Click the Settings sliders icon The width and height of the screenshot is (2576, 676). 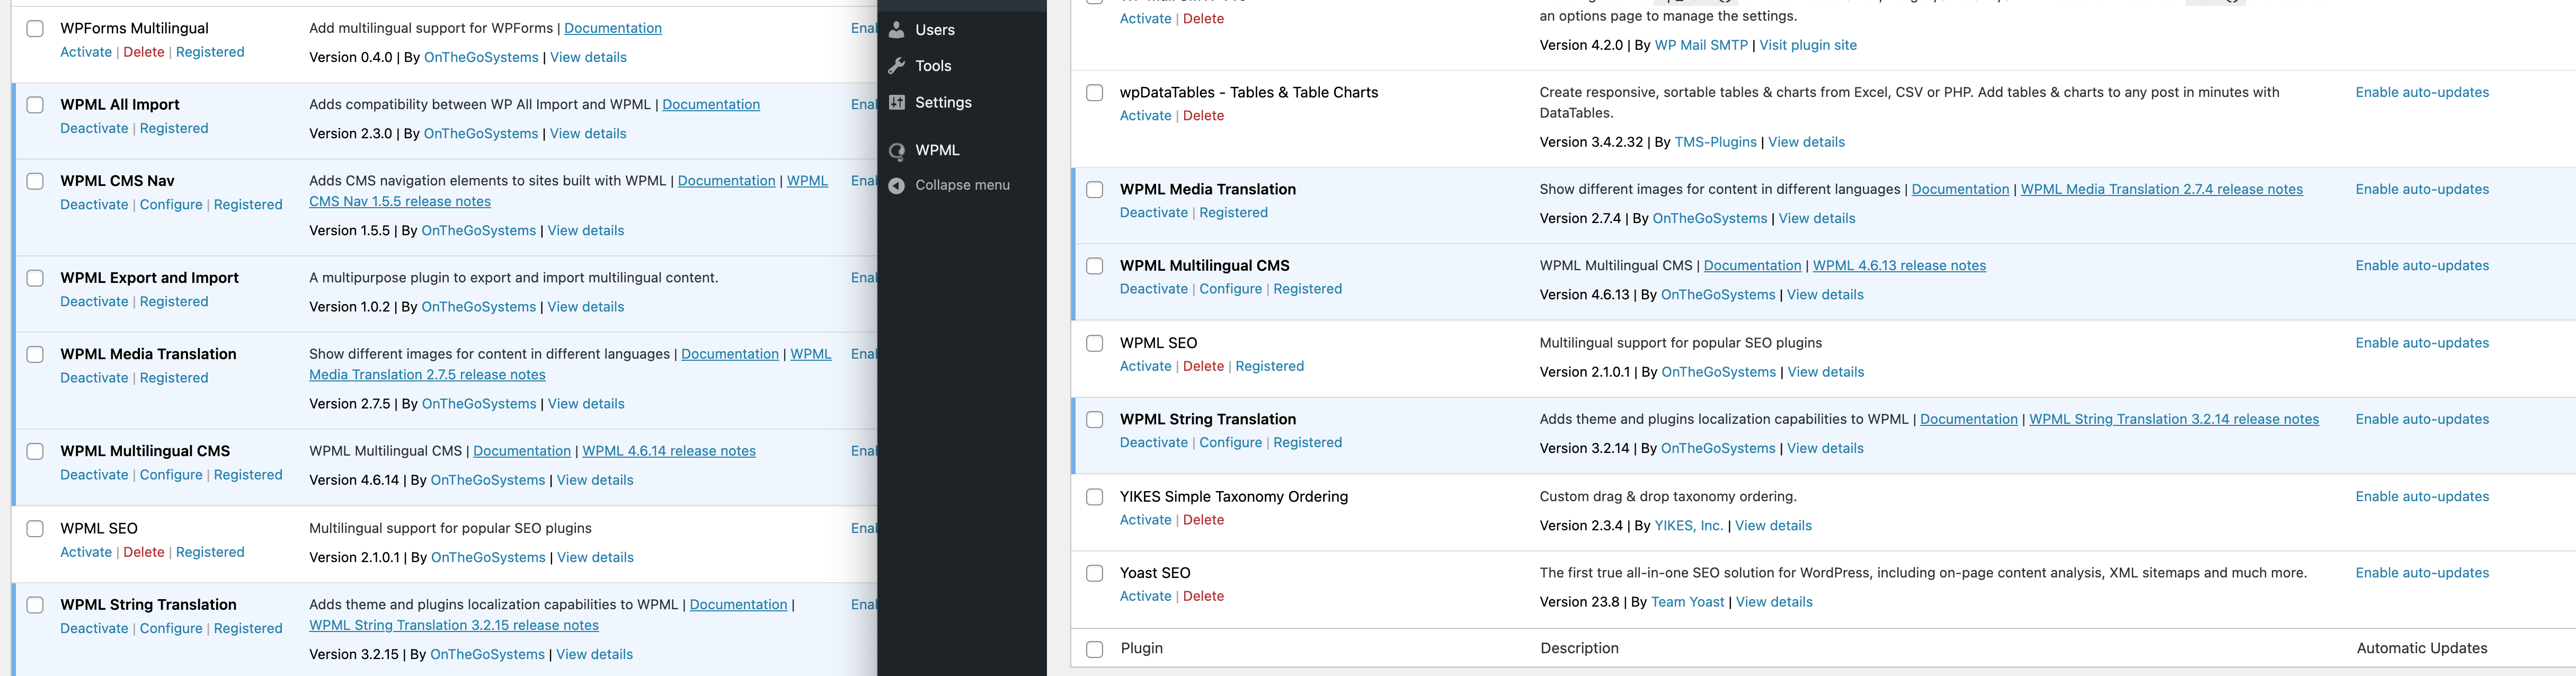click(897, 102)
